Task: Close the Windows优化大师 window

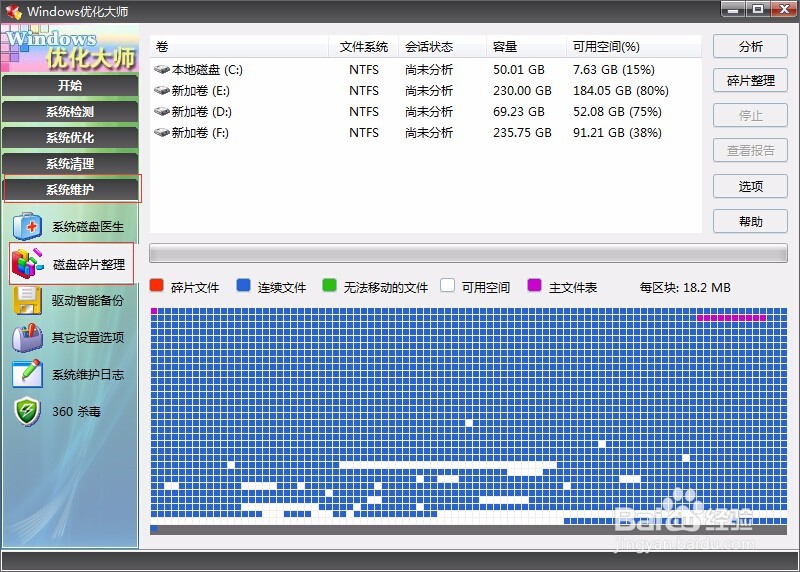Action: (x=784, y=9)
